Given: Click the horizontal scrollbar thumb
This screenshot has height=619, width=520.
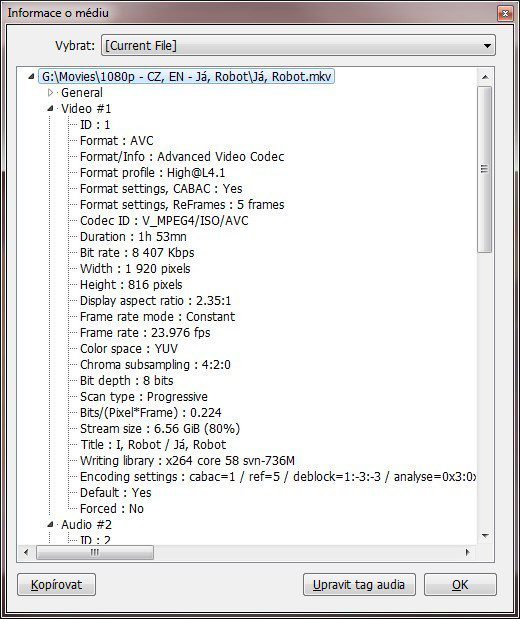Looking at the screenshot, I should [x=95, y=552].
